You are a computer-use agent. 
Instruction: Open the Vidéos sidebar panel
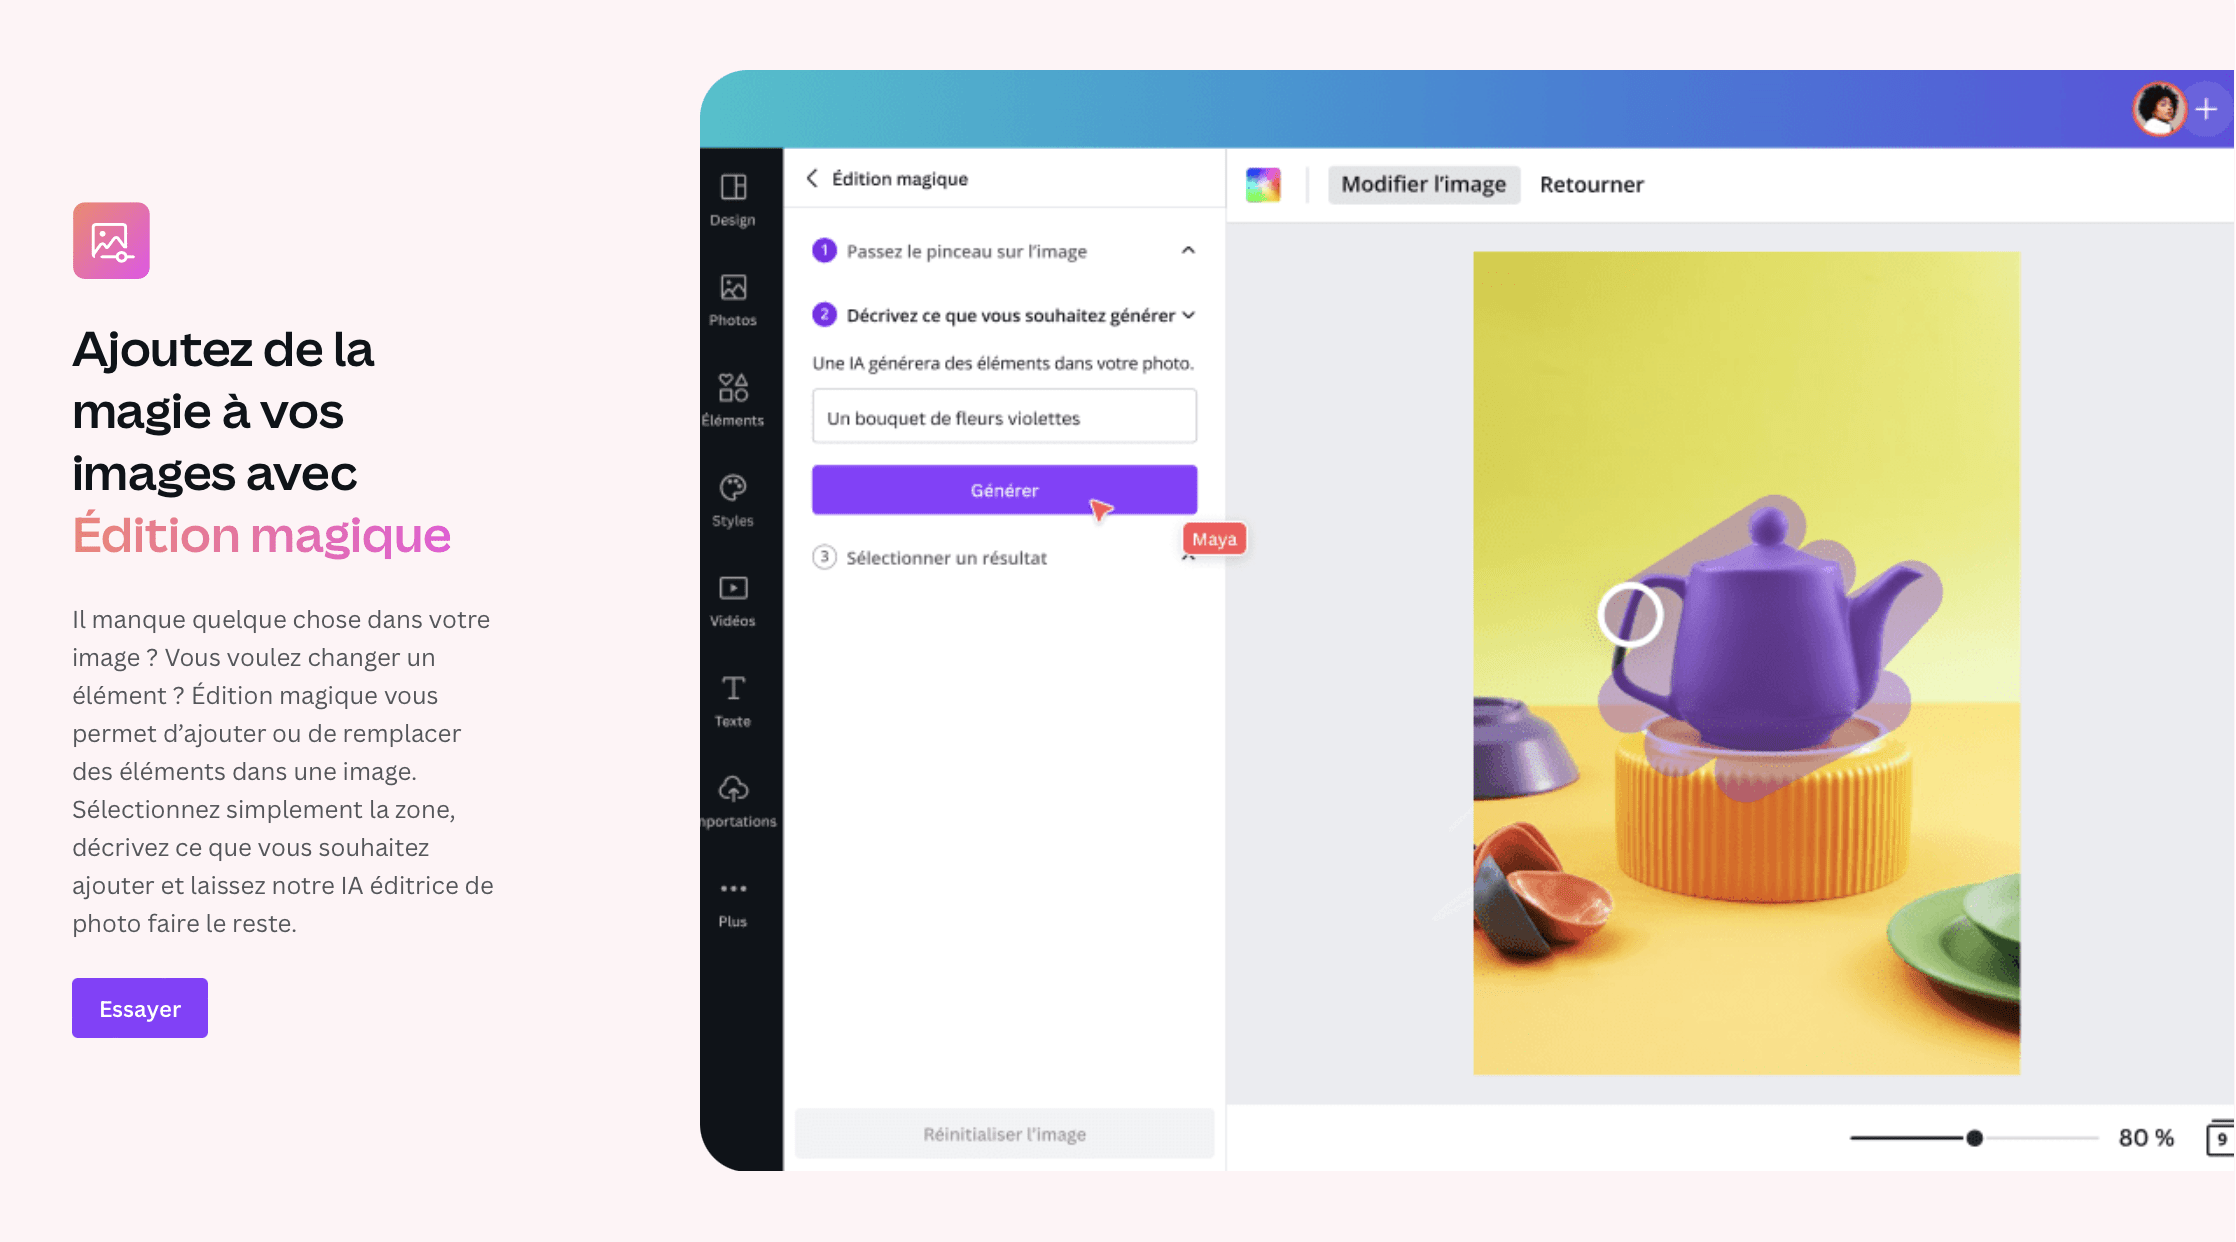[x=733, y=601]
